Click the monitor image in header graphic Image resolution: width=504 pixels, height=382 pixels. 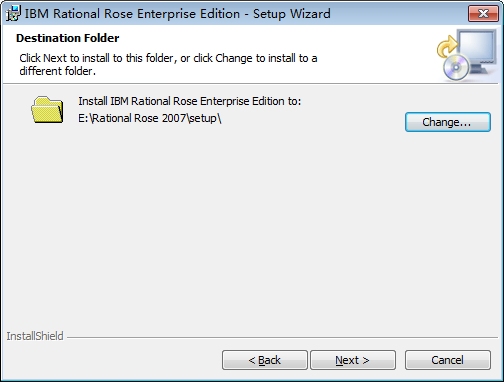[x=478, y=50]
